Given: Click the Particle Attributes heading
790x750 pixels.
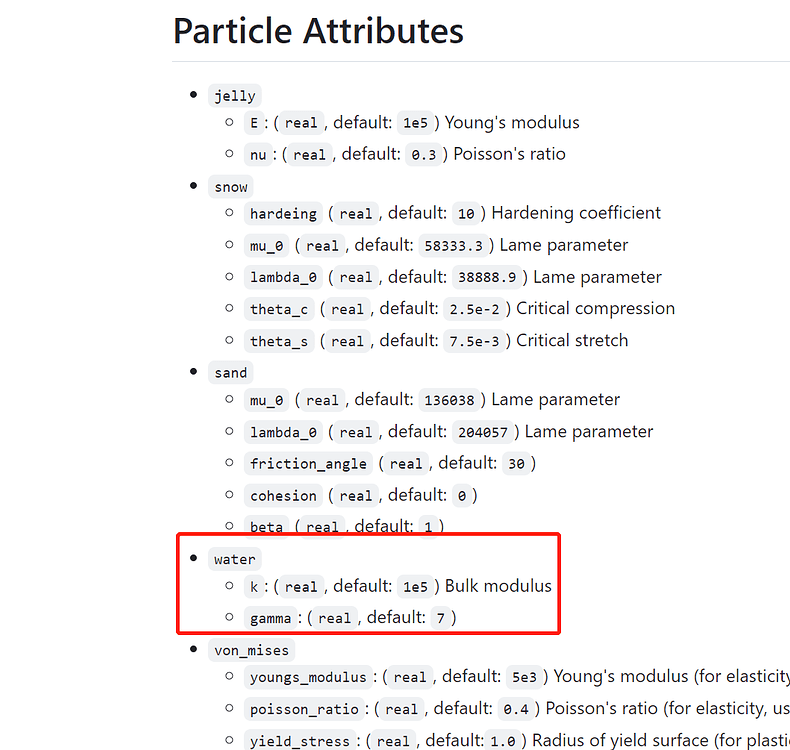Looking at the screenshot, I should 318,31.
